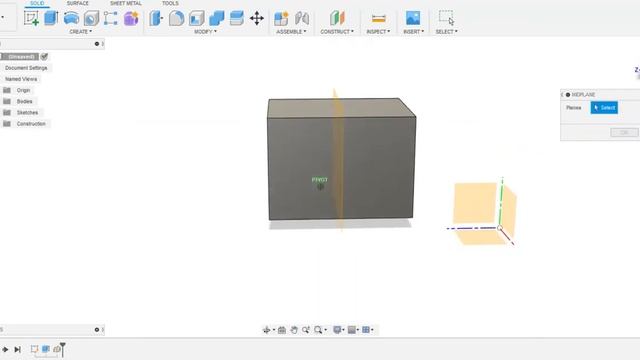Click the Joint tool icon
Screen dimensions: 640x360
click(x=302, y=18)
